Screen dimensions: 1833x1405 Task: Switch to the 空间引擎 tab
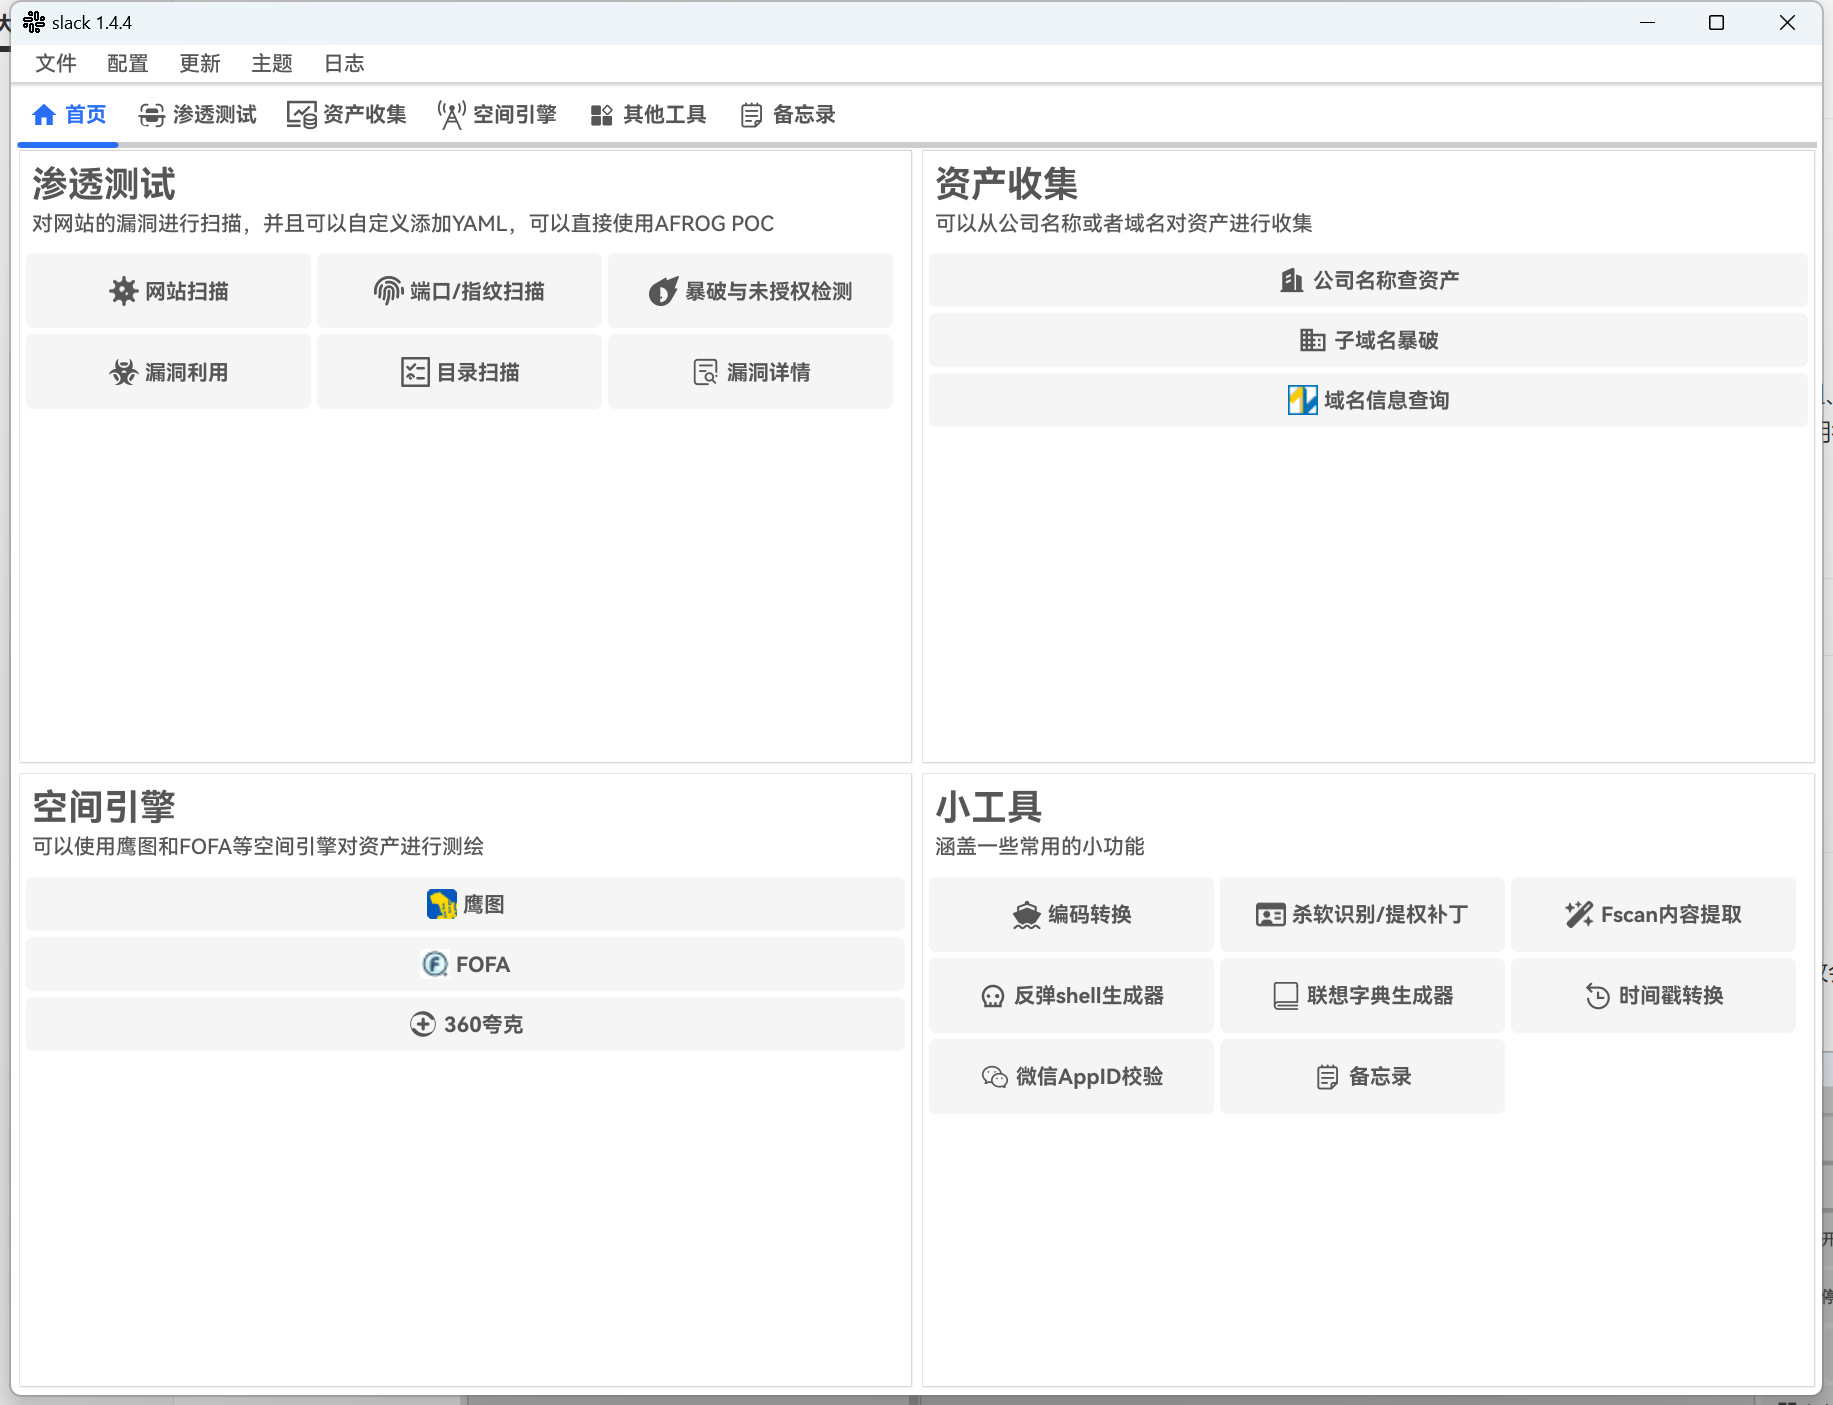pos(497,115)
